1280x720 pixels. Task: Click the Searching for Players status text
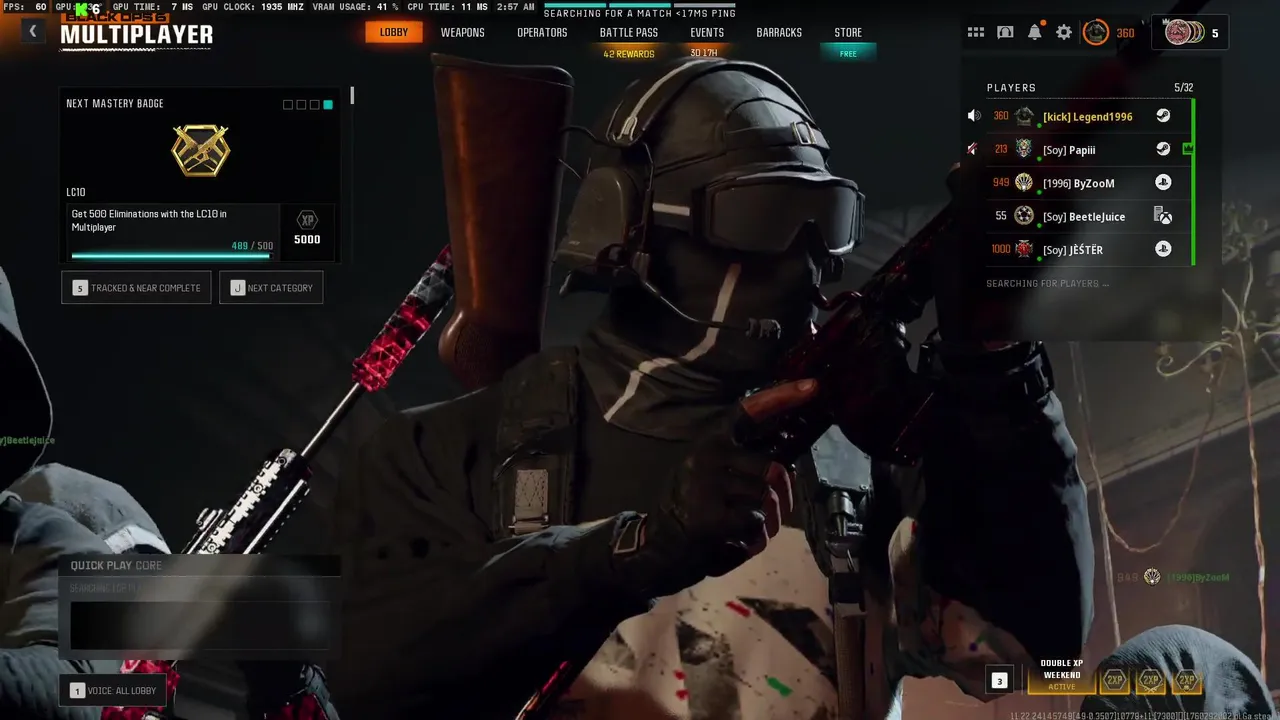pos(1047,284)
